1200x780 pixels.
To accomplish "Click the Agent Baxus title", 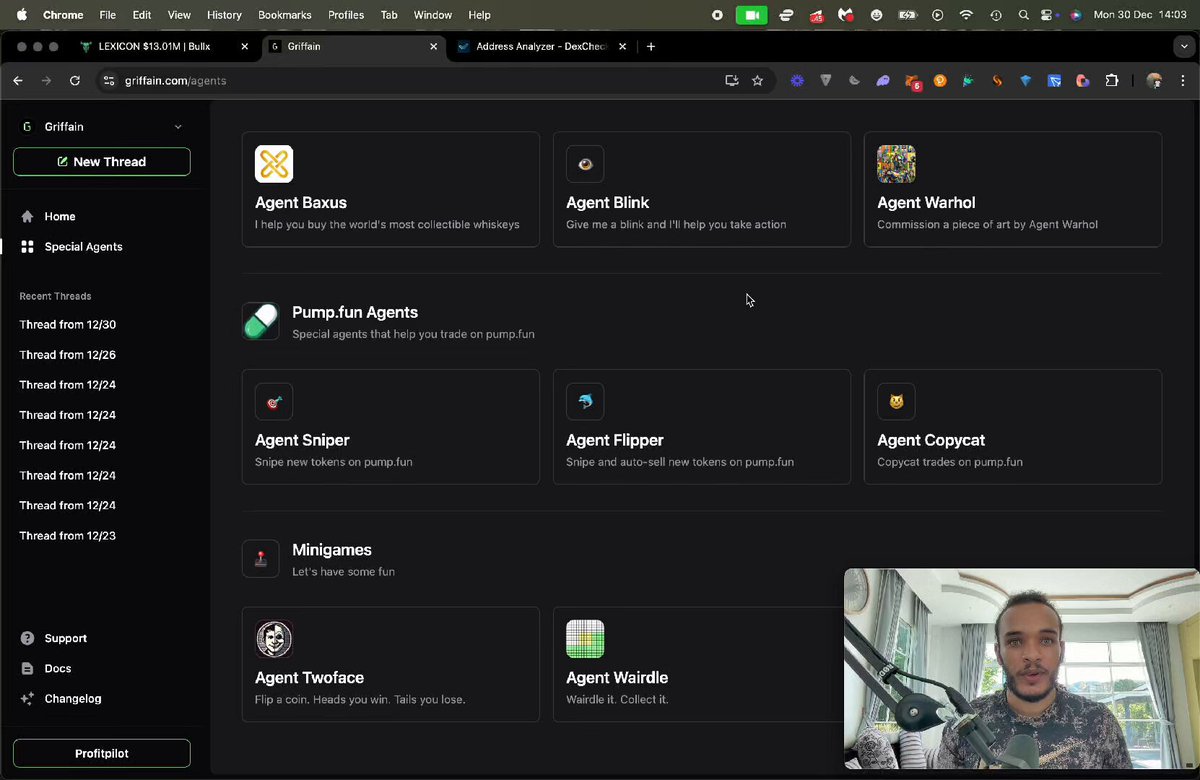I will click(x=301, y=202).
